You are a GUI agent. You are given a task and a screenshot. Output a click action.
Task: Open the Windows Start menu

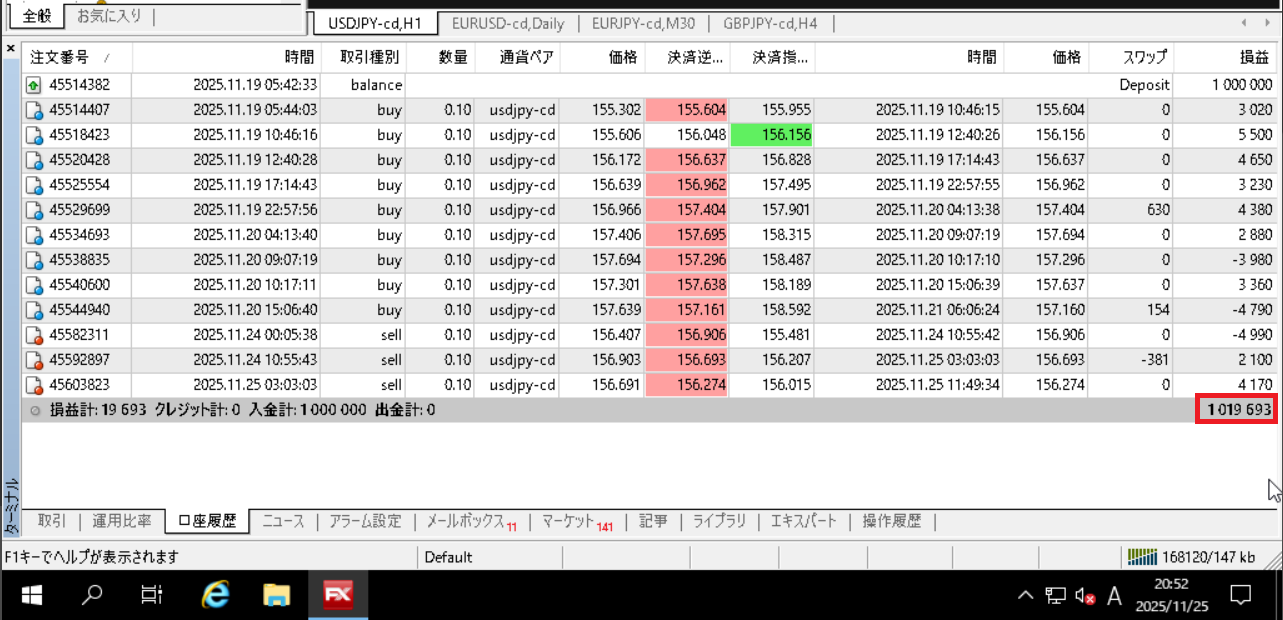click(x=31, y=596)
